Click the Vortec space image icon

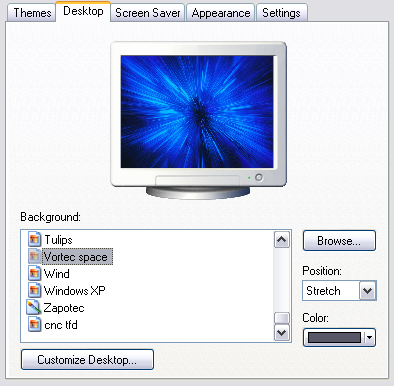(x=34, y=256)
